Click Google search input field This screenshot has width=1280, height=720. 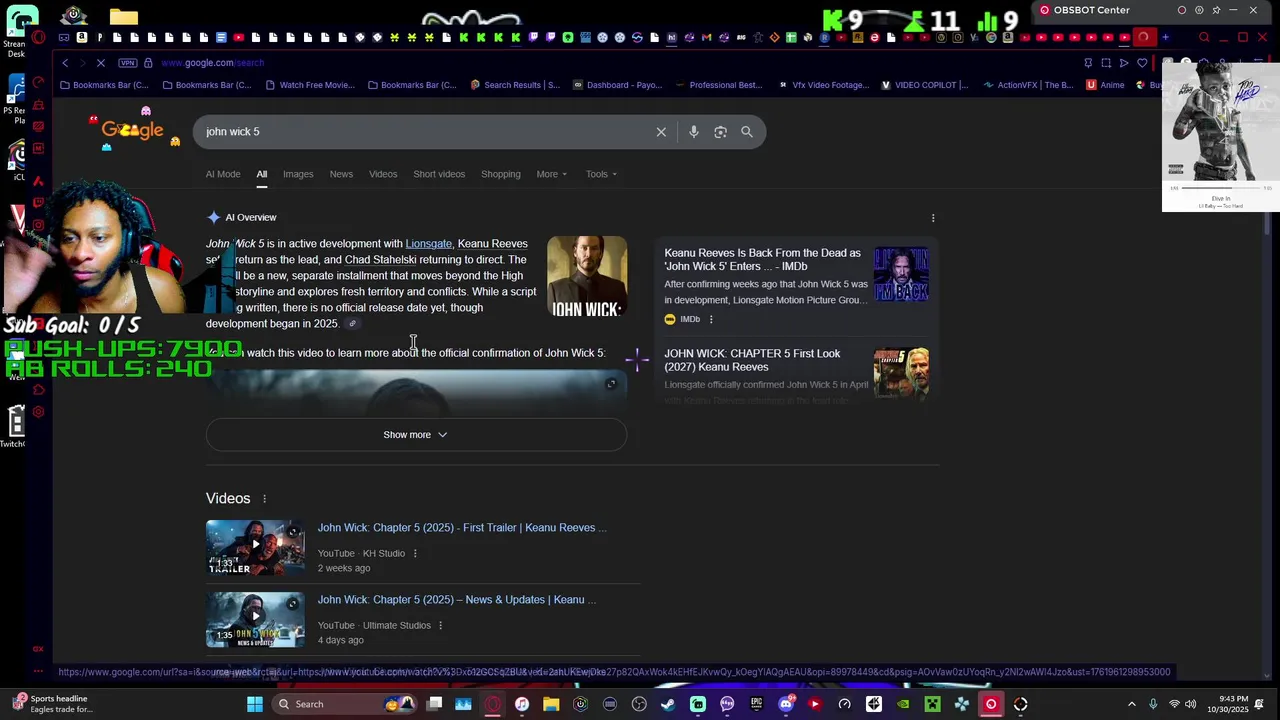pyautogui.click(x=425, y=132)
